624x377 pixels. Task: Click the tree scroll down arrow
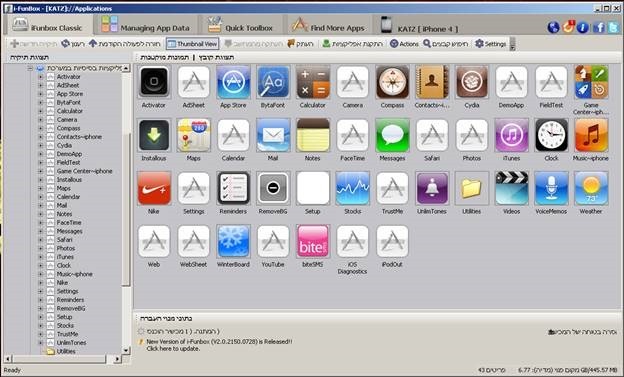tap(126, 351)
